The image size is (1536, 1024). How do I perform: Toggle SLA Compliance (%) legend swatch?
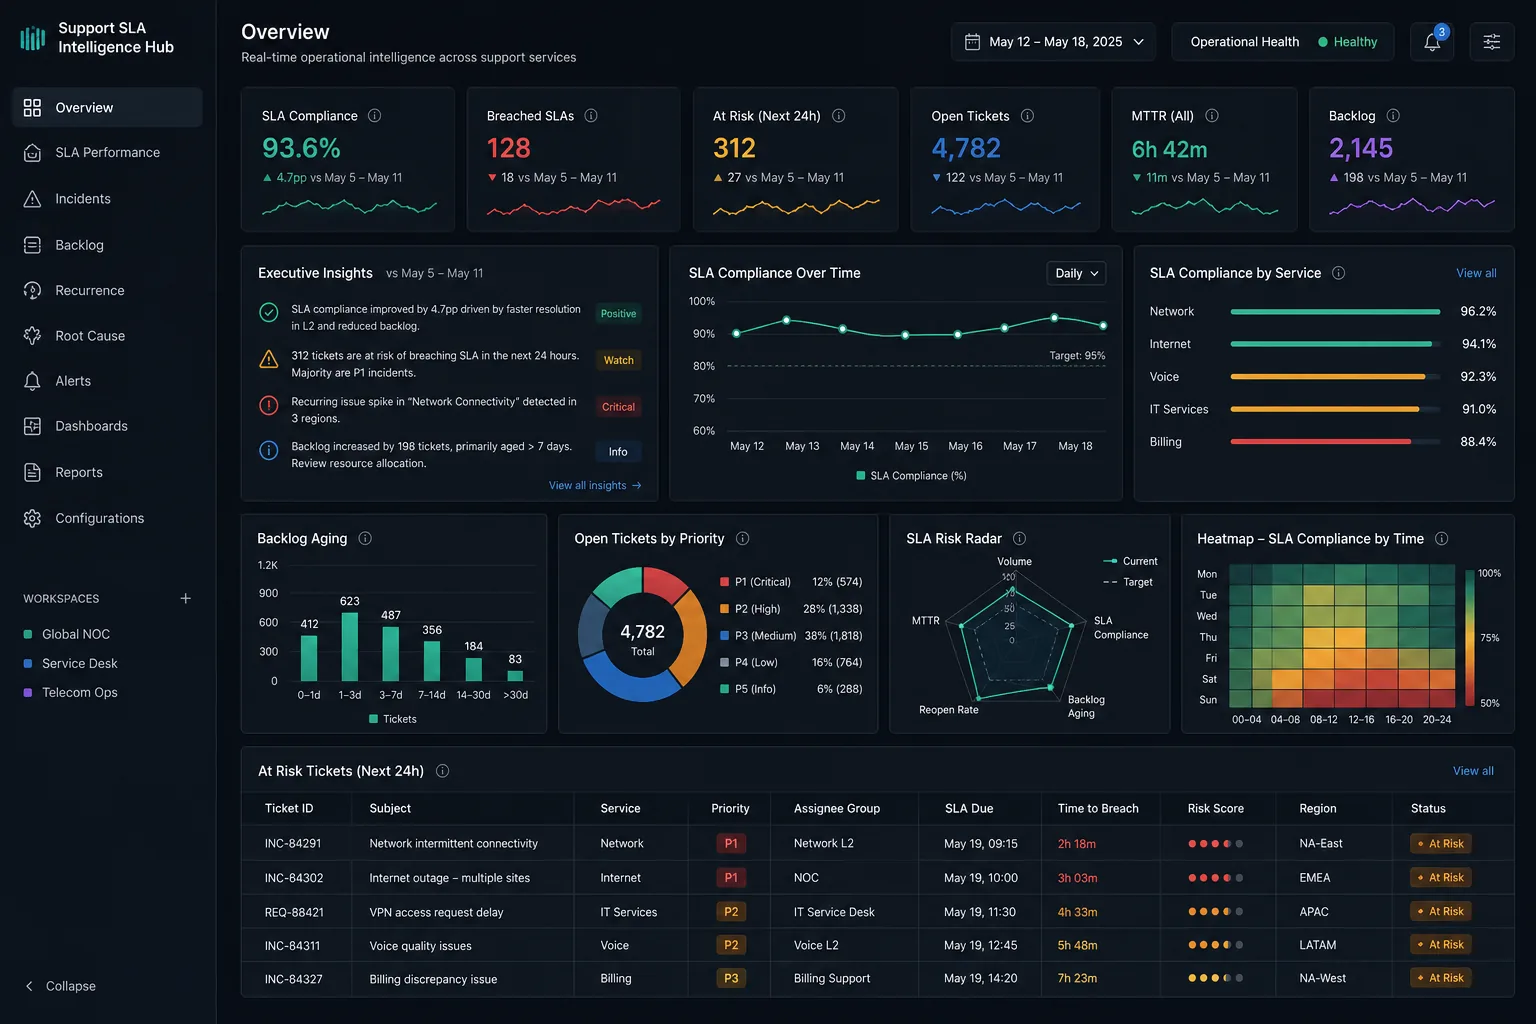[861, 476]
